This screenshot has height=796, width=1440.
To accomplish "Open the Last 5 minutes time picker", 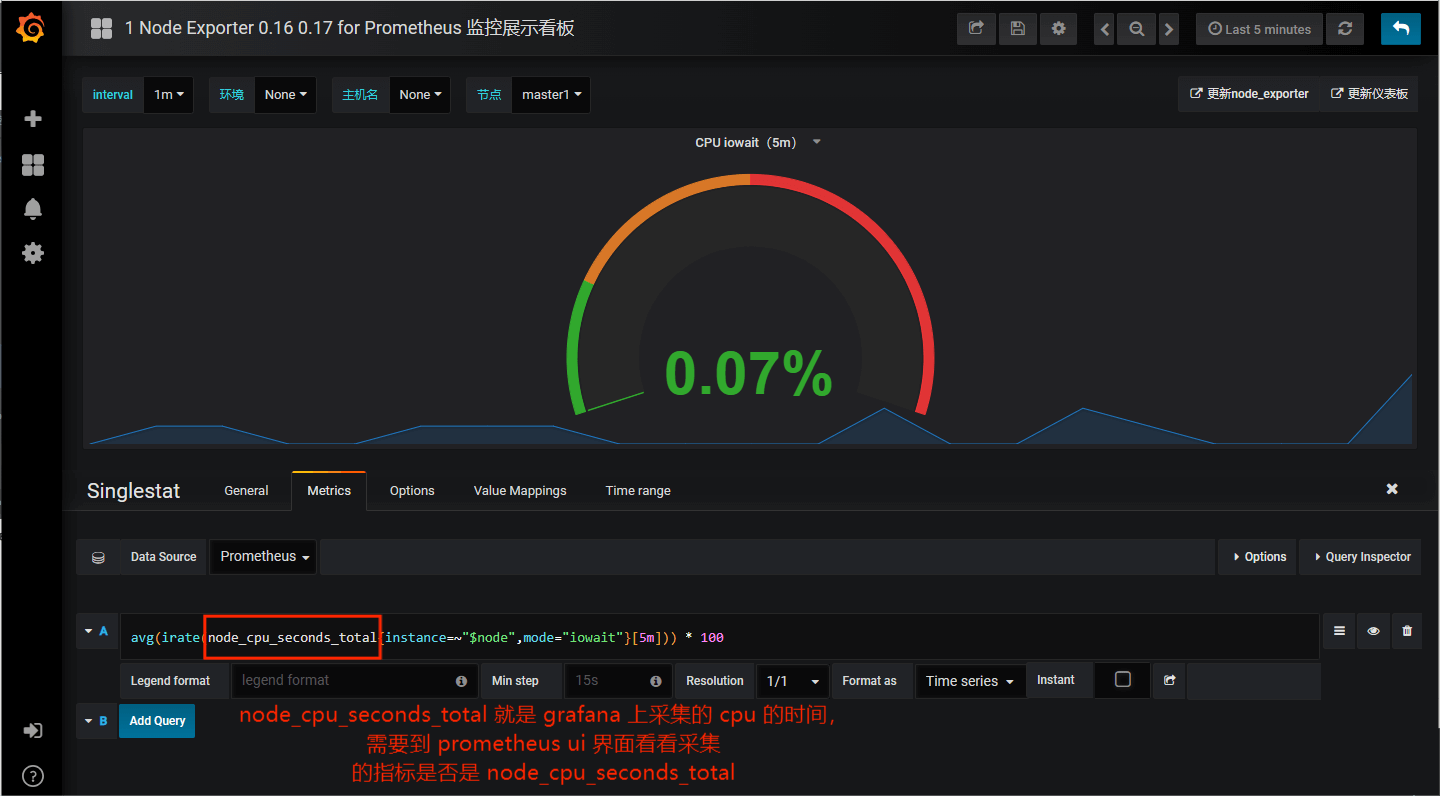I will [x=1260, y=29].
